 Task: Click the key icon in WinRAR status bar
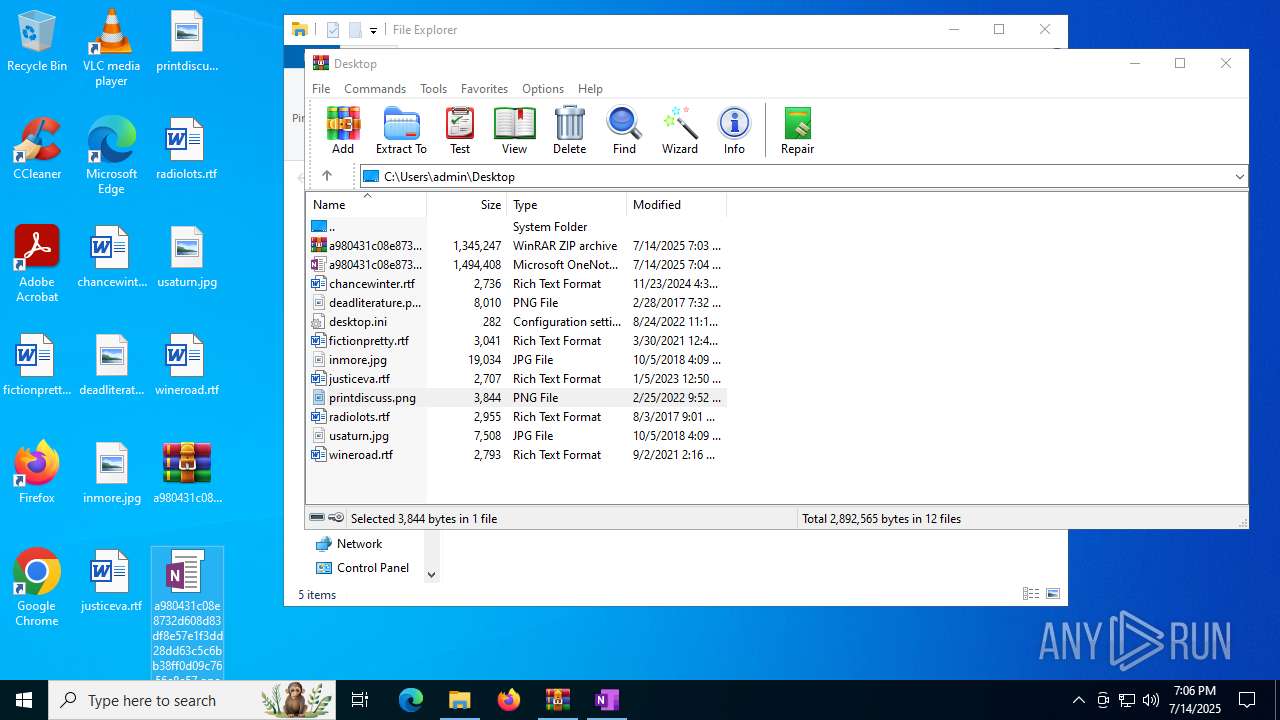coord(336,518)
